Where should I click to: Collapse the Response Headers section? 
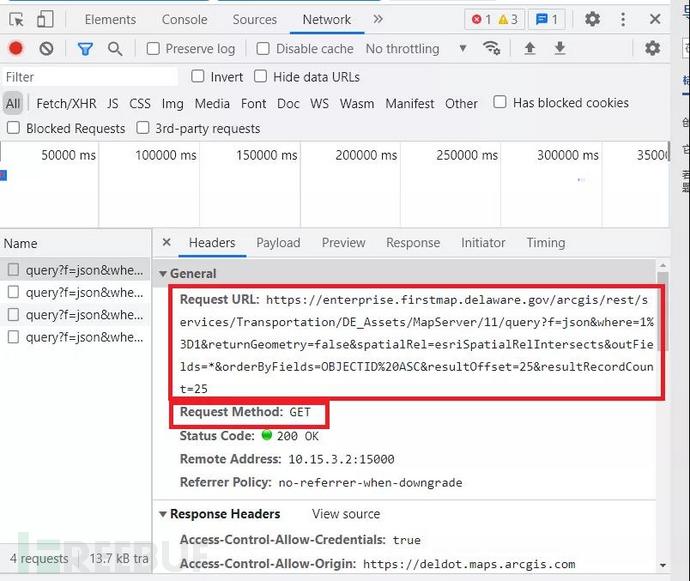162,514
